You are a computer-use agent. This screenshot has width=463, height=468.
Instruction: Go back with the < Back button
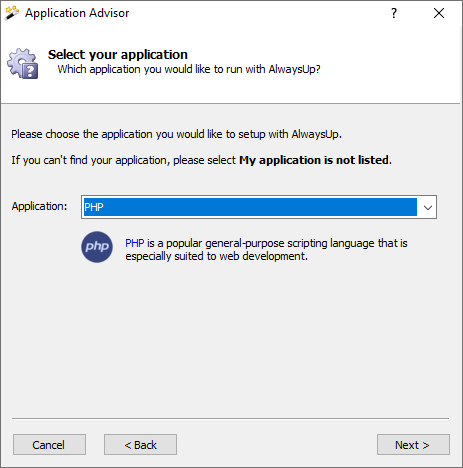140,445
